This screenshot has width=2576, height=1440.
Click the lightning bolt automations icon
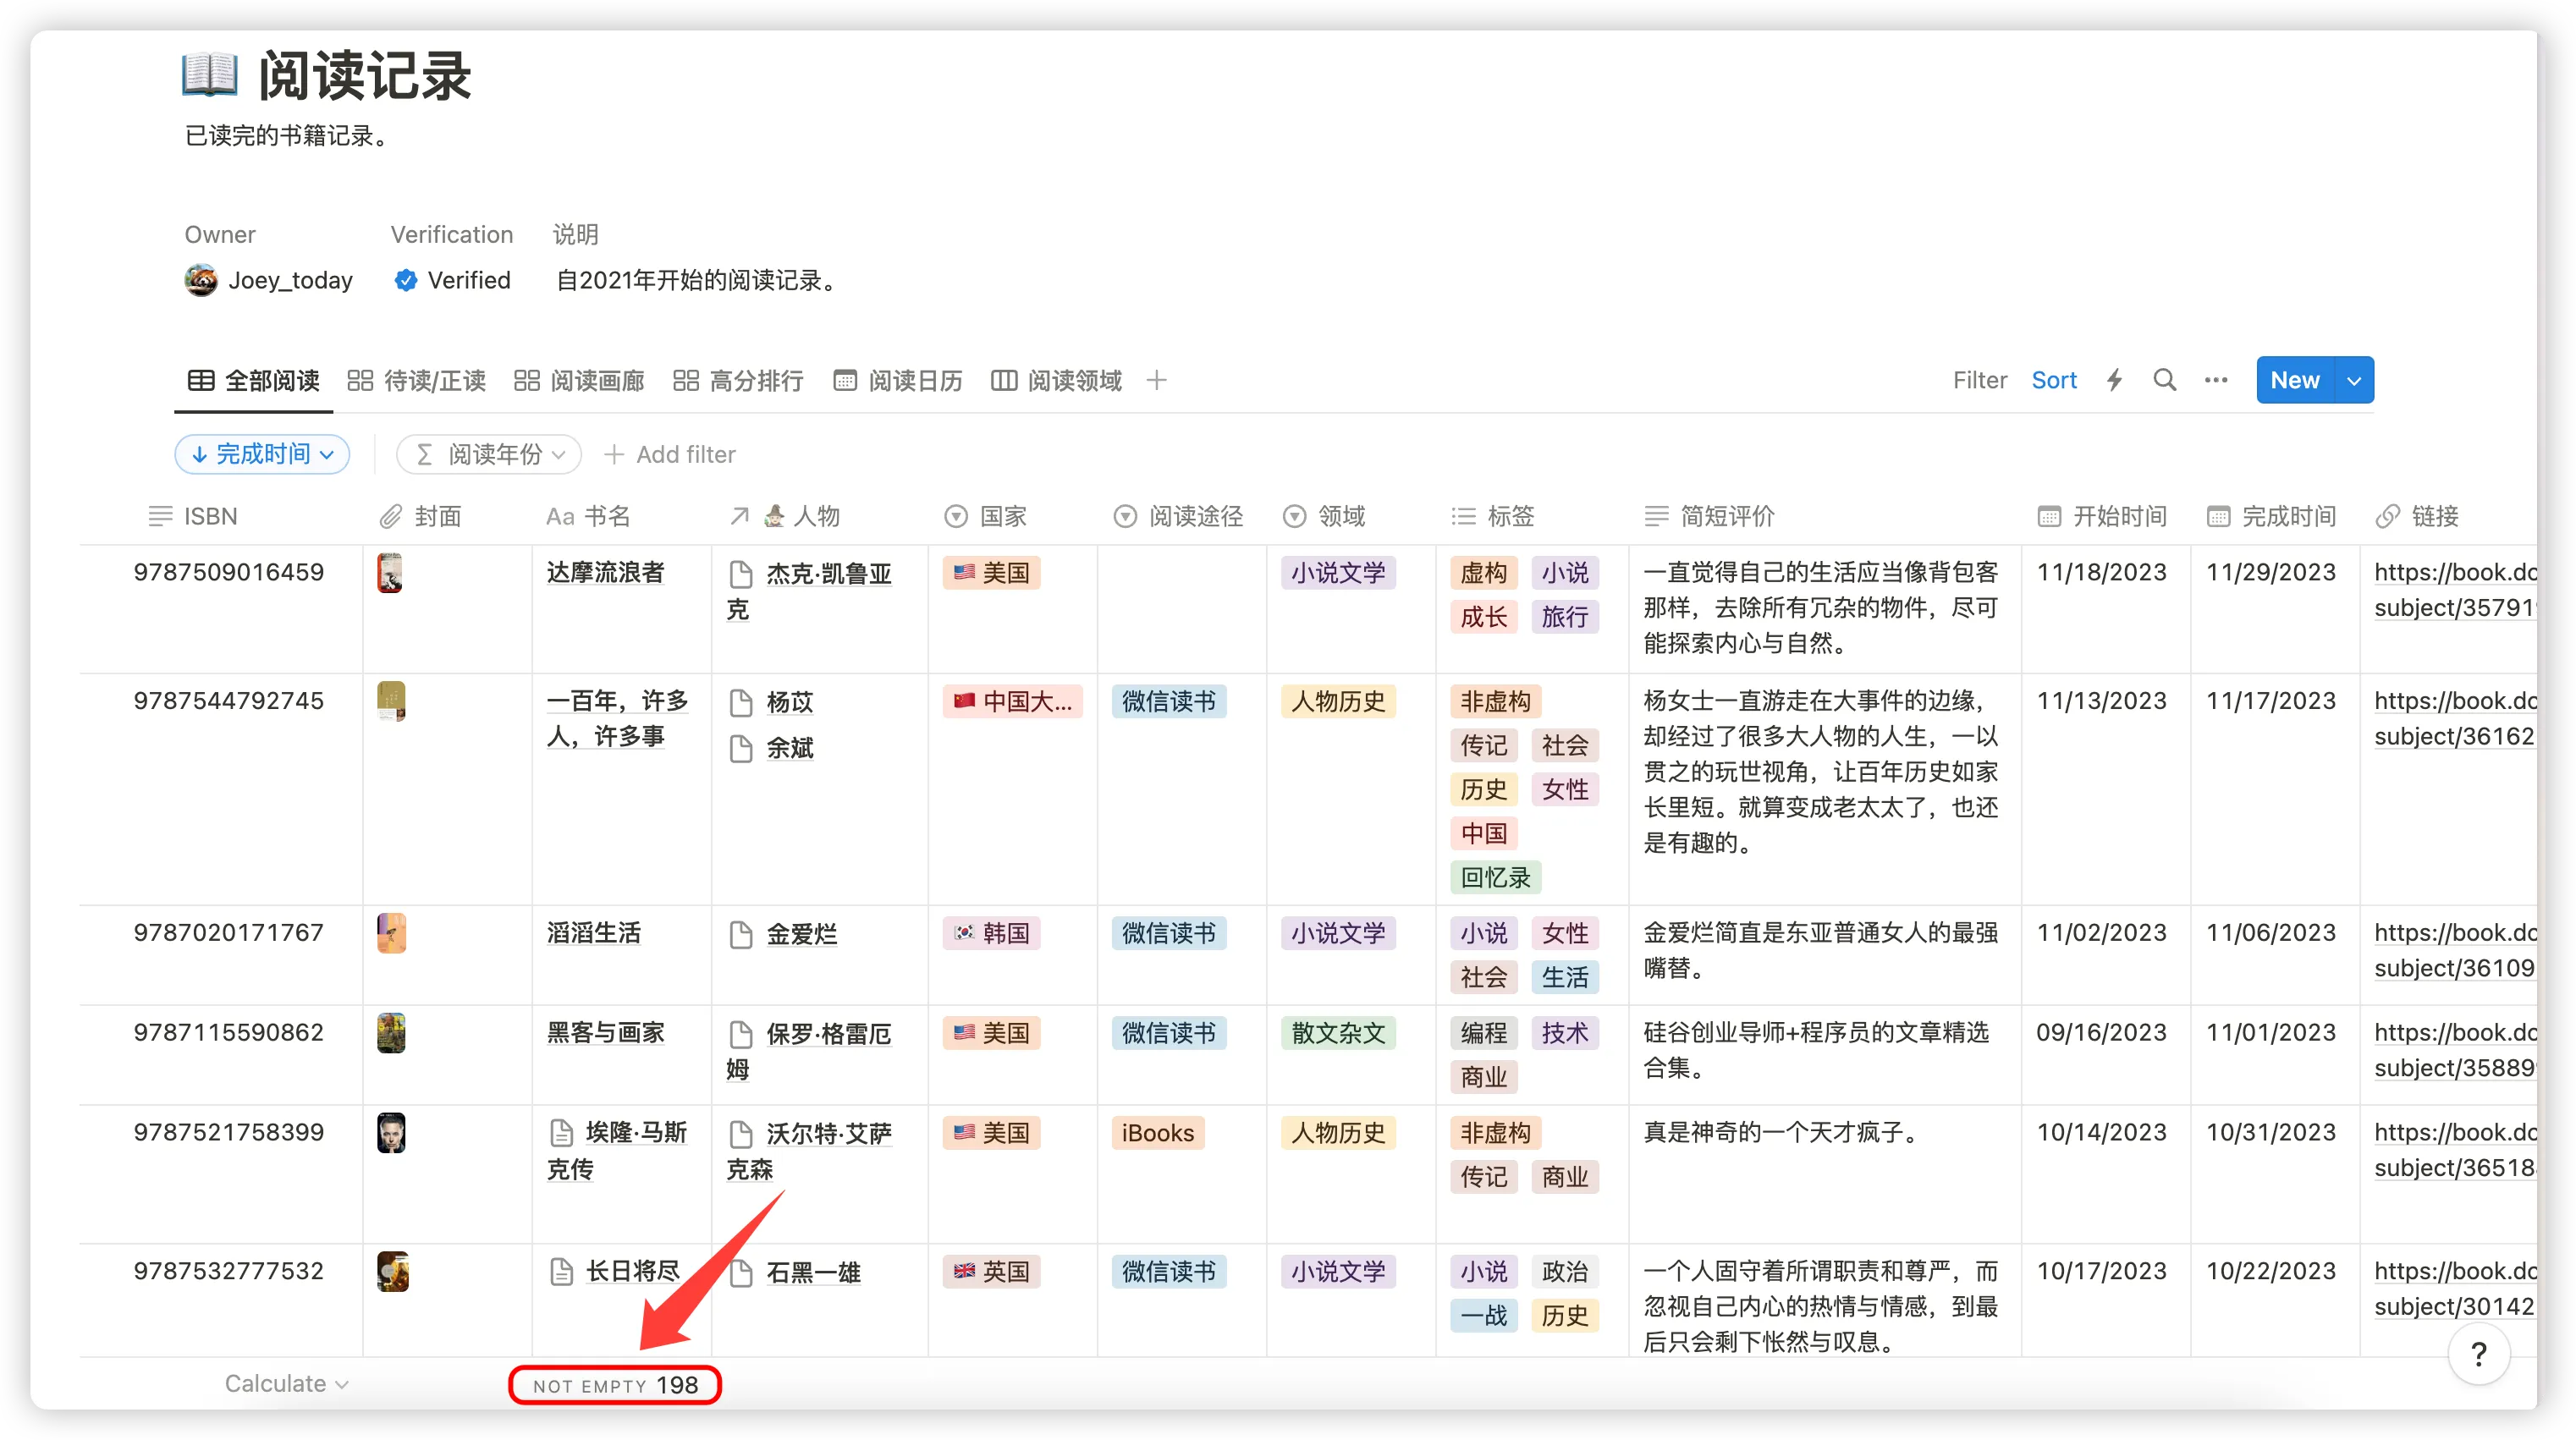(x=2114, y=380)
